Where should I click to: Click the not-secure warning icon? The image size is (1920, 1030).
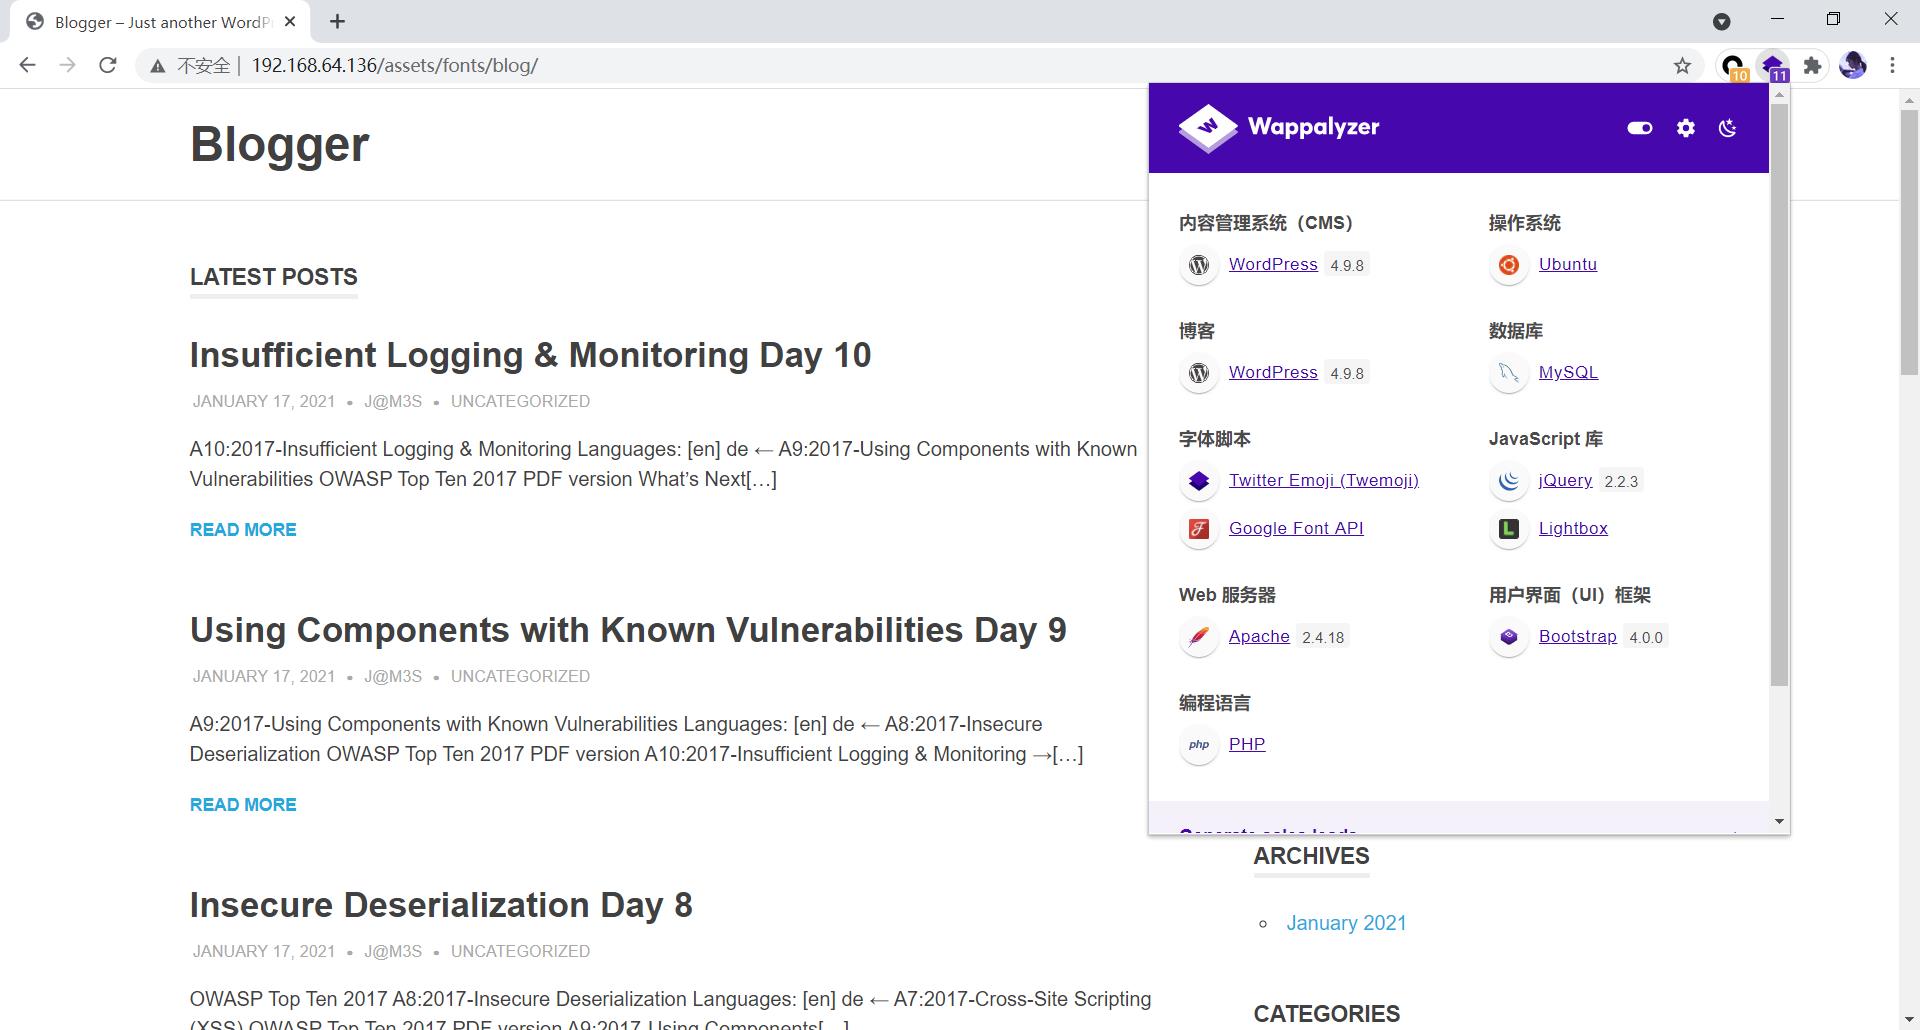[157, 66]
